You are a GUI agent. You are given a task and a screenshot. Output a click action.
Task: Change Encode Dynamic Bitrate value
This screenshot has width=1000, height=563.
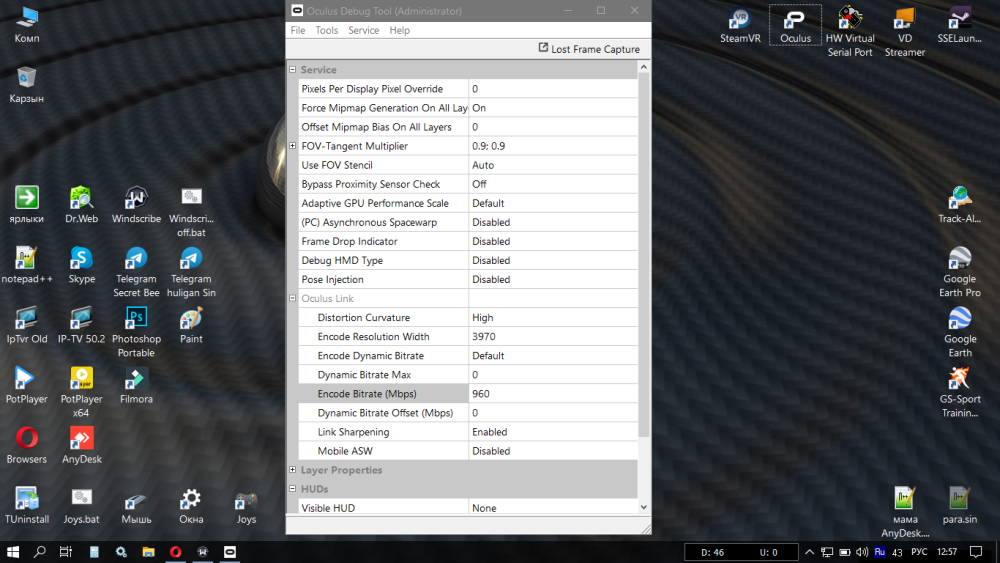[553, 356]
